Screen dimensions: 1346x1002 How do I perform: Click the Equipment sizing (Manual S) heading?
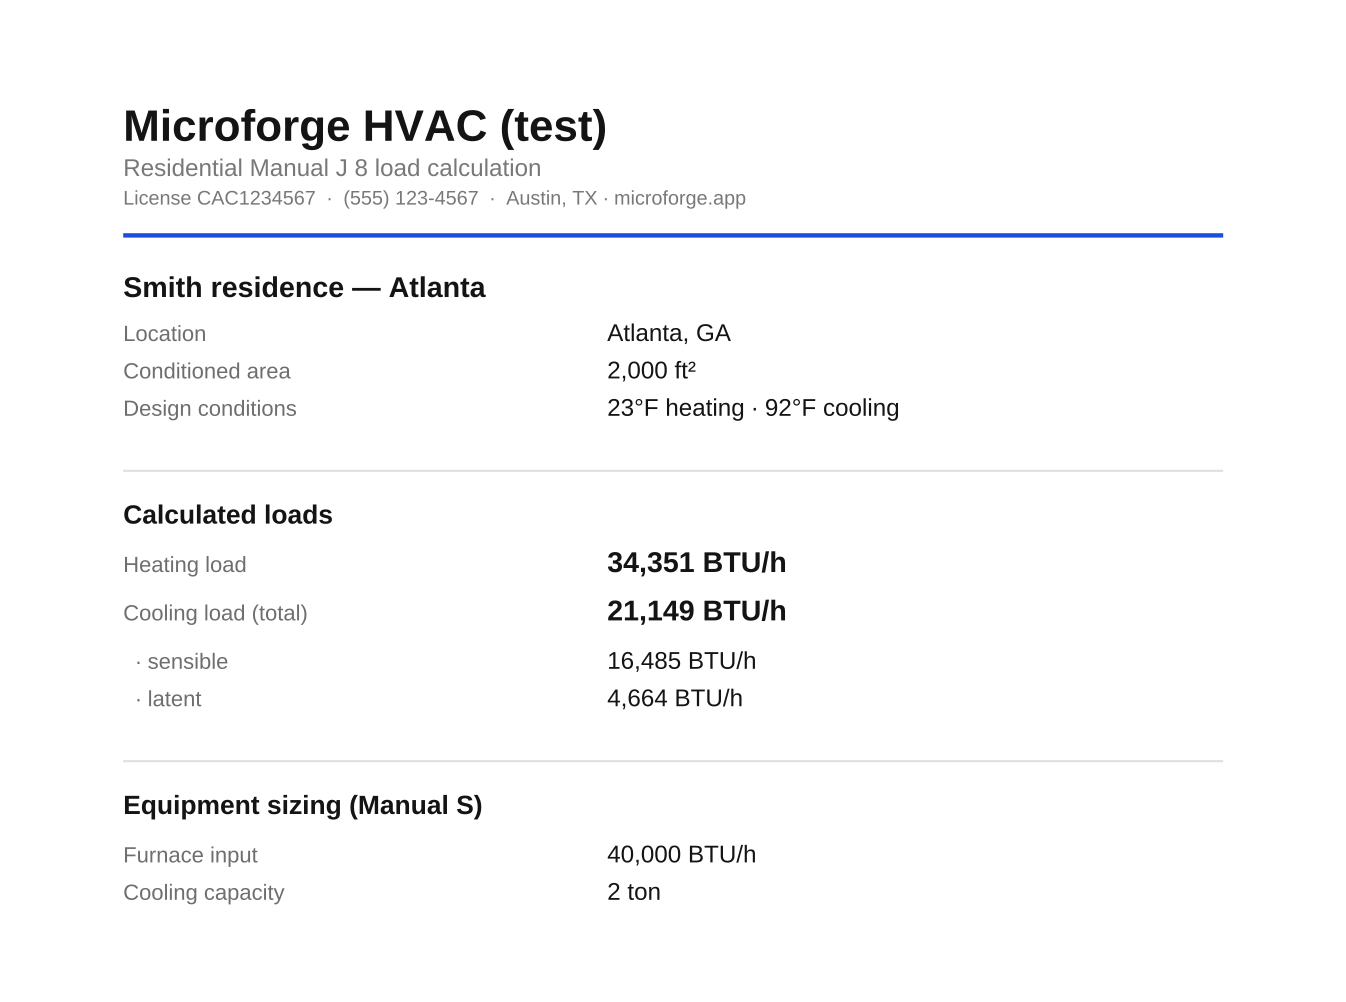click(303, 806)
